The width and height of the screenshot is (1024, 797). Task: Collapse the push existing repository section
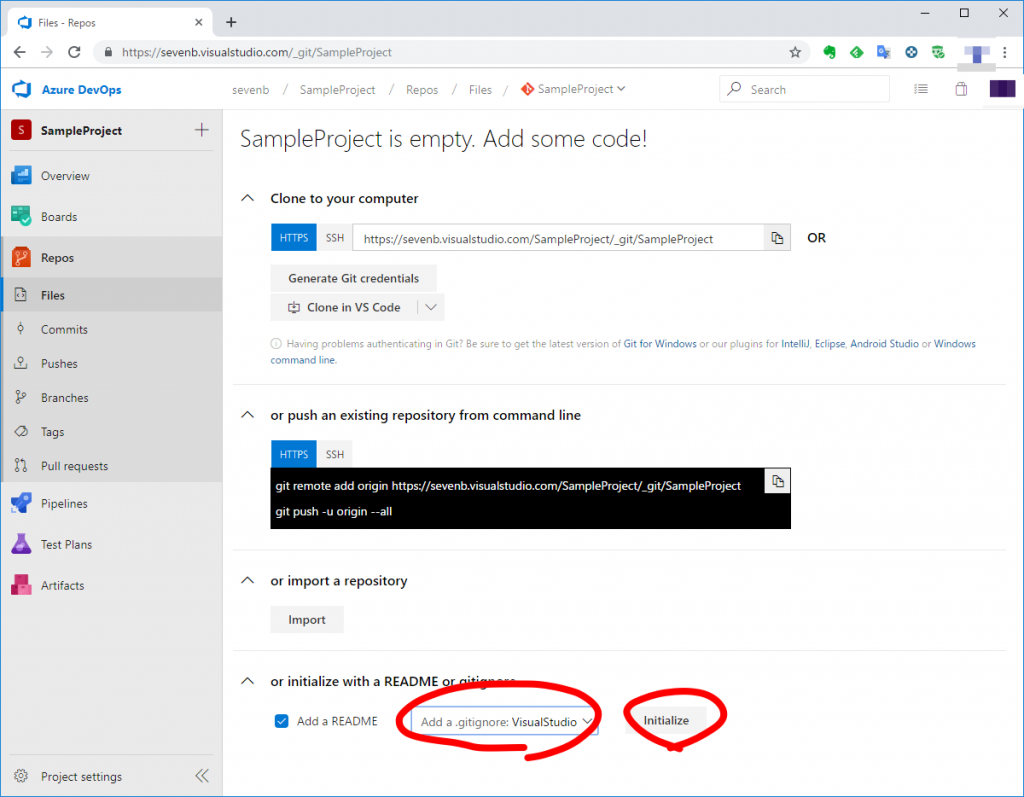248,415
